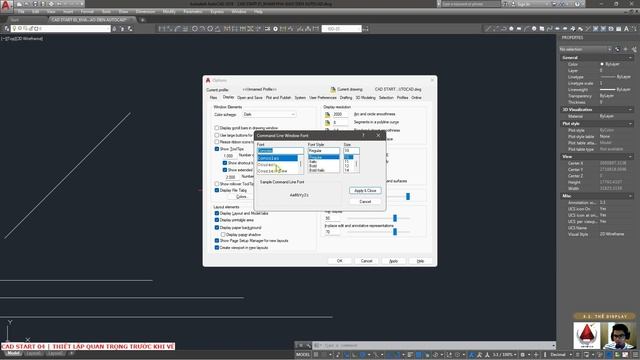The image size is (640, 360).
Task: Uncheck Show ToolTips checkbox
Action: 217,149
